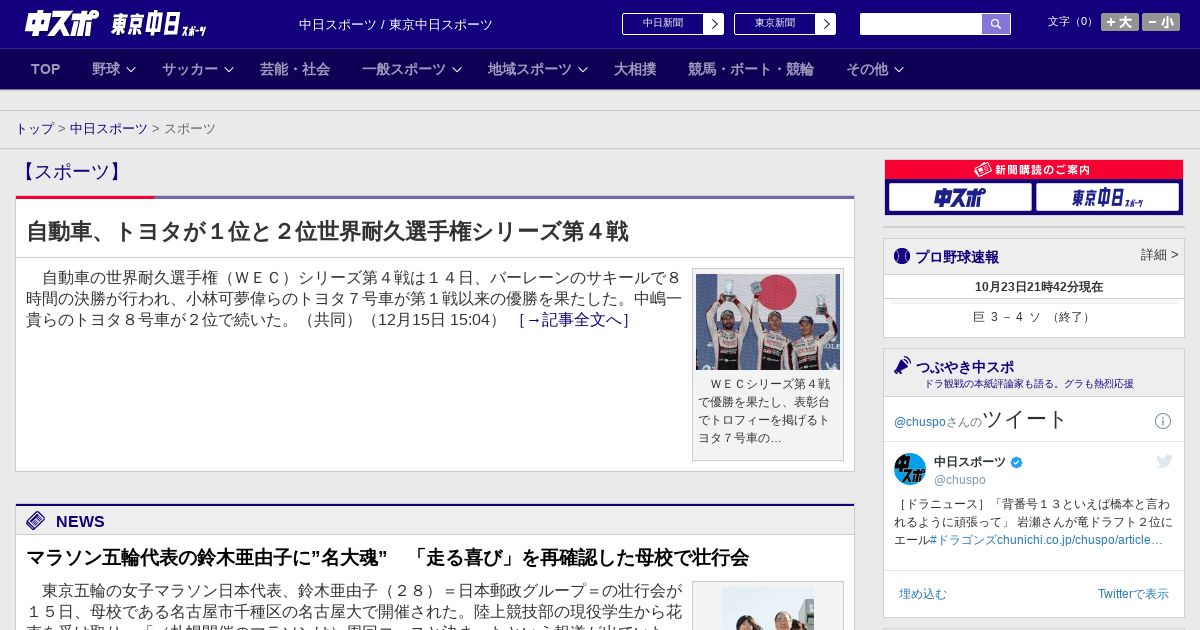This screenshot has height=630, width=1200.
Task: Click the search magnifier button
Action: (996, 24)
